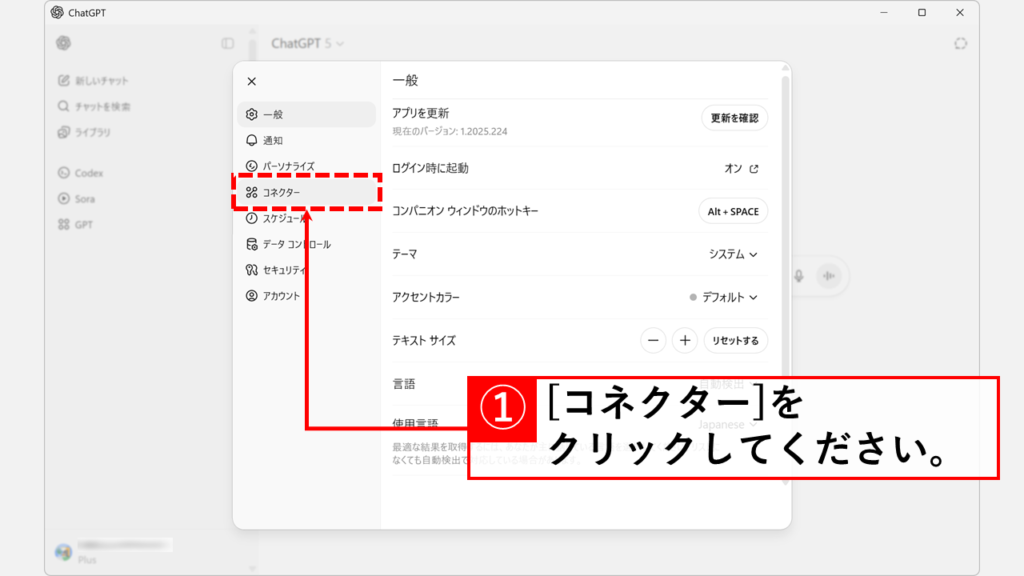Open Codex in the sidebar
Viewport: 1024px width, 576px height.
point(80,173)
